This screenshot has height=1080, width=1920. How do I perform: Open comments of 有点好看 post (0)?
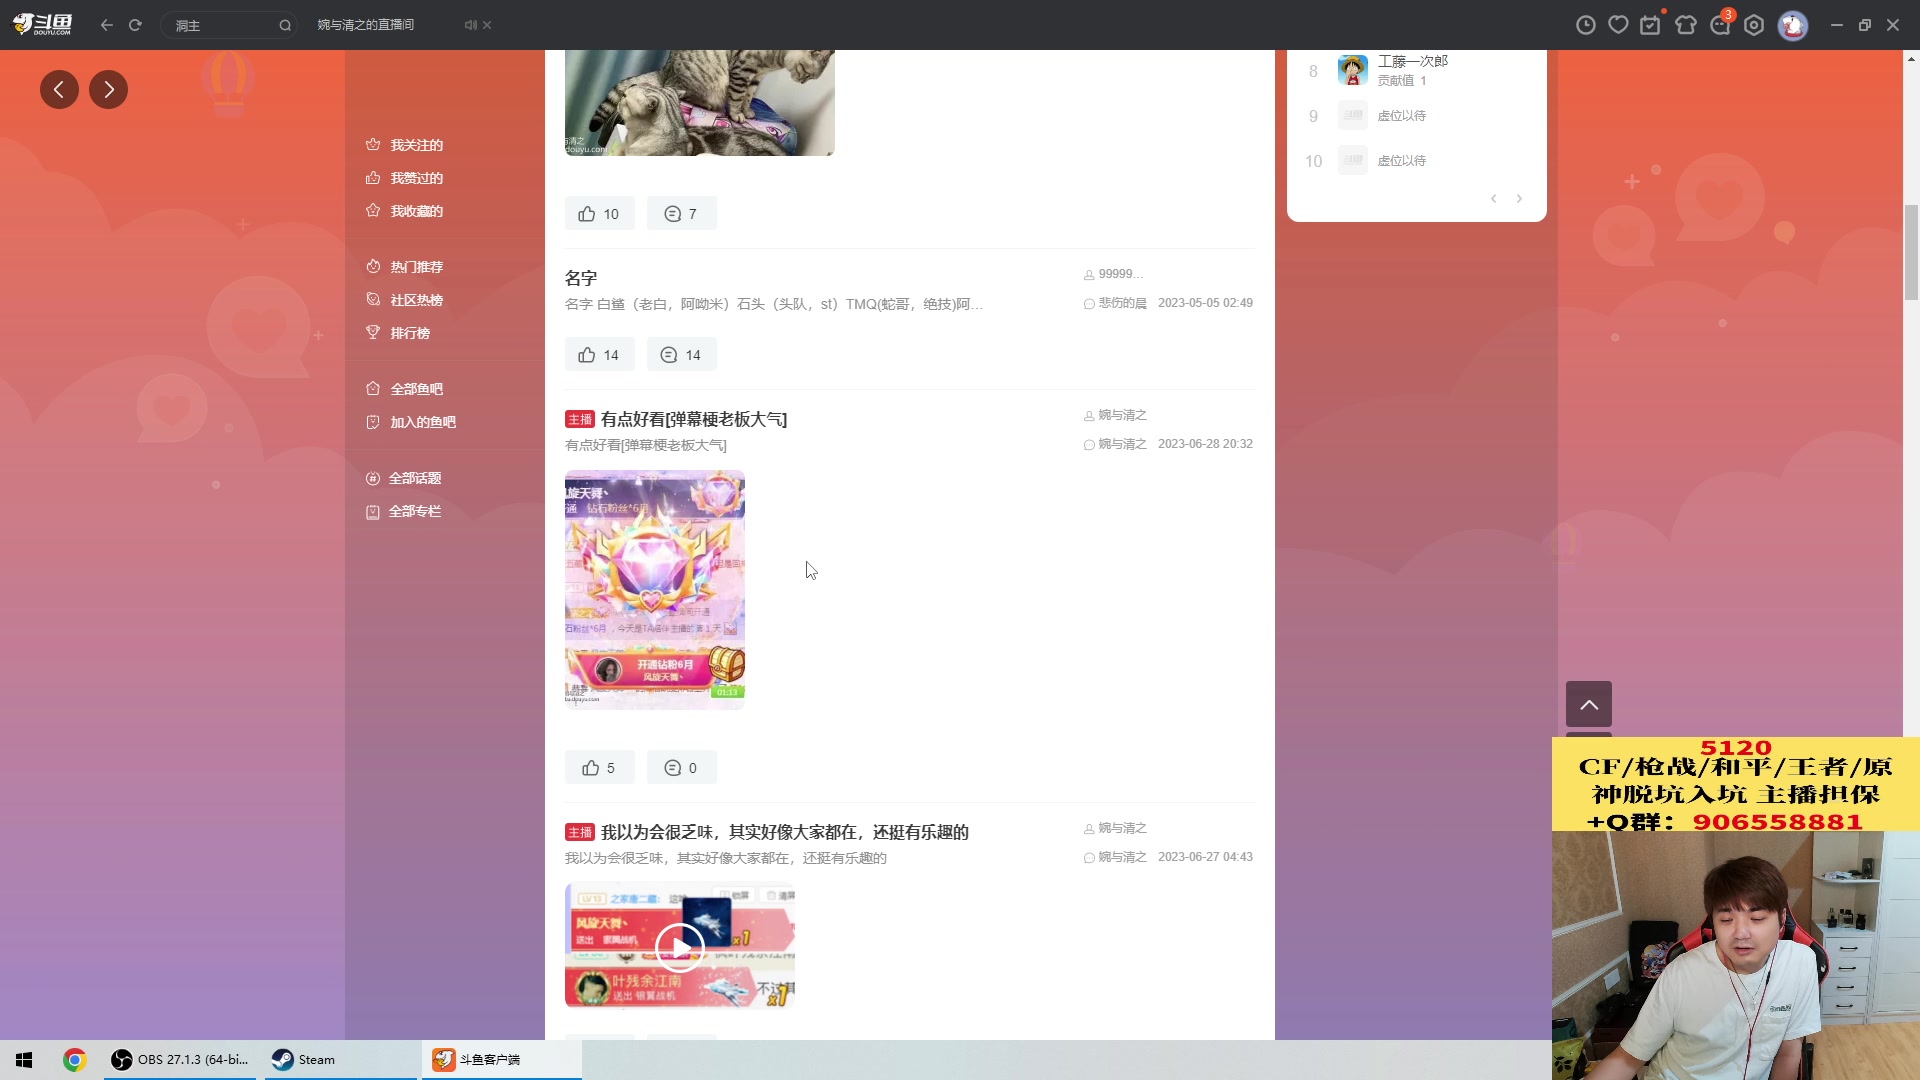point(681,768)
